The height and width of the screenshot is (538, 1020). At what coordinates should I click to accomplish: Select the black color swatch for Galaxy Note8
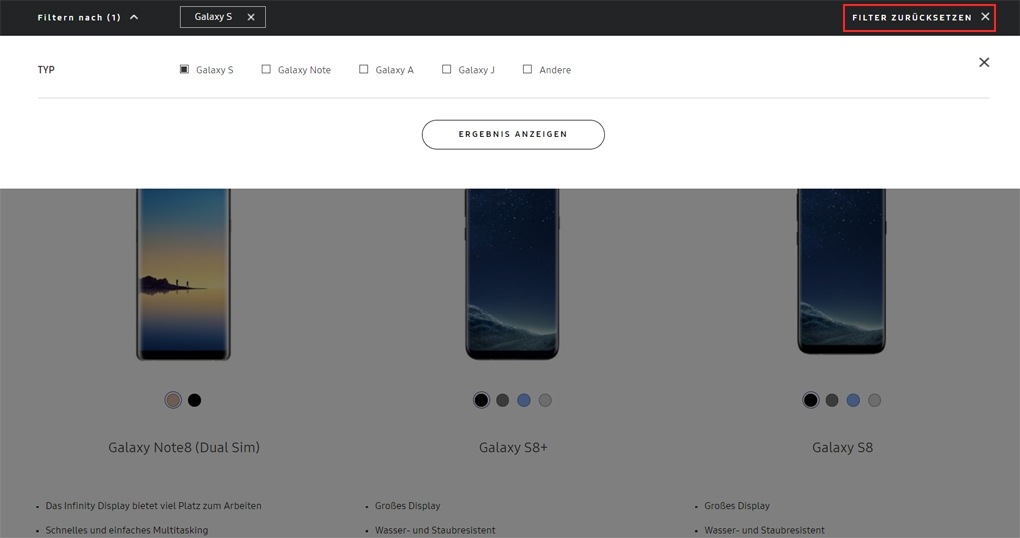pos(195,400)
